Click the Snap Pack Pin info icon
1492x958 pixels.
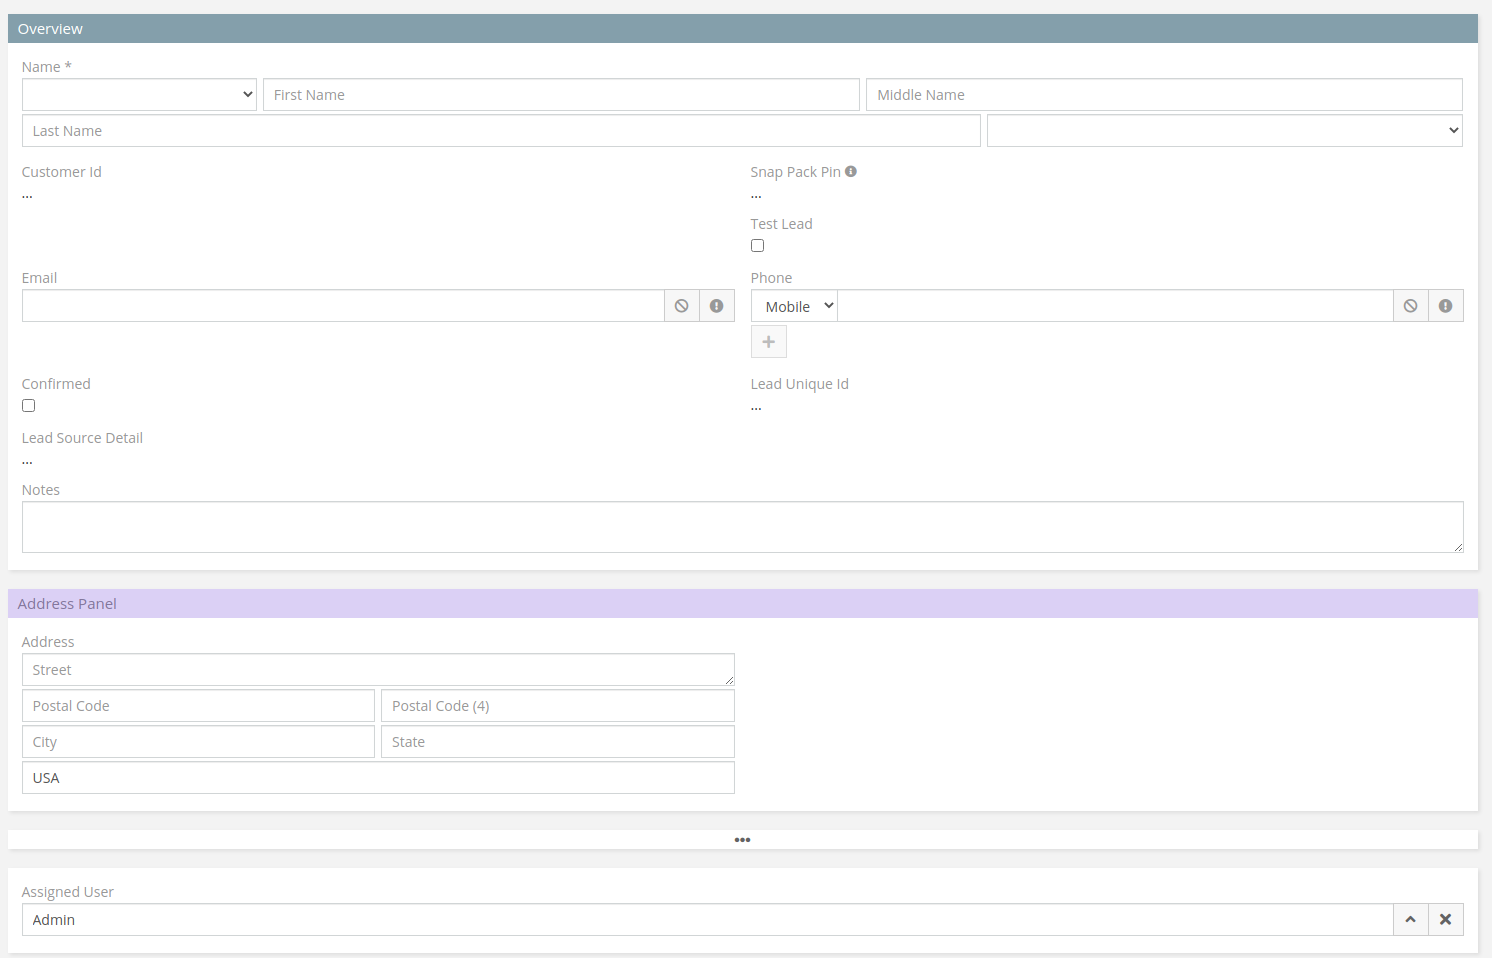point(851,172)
